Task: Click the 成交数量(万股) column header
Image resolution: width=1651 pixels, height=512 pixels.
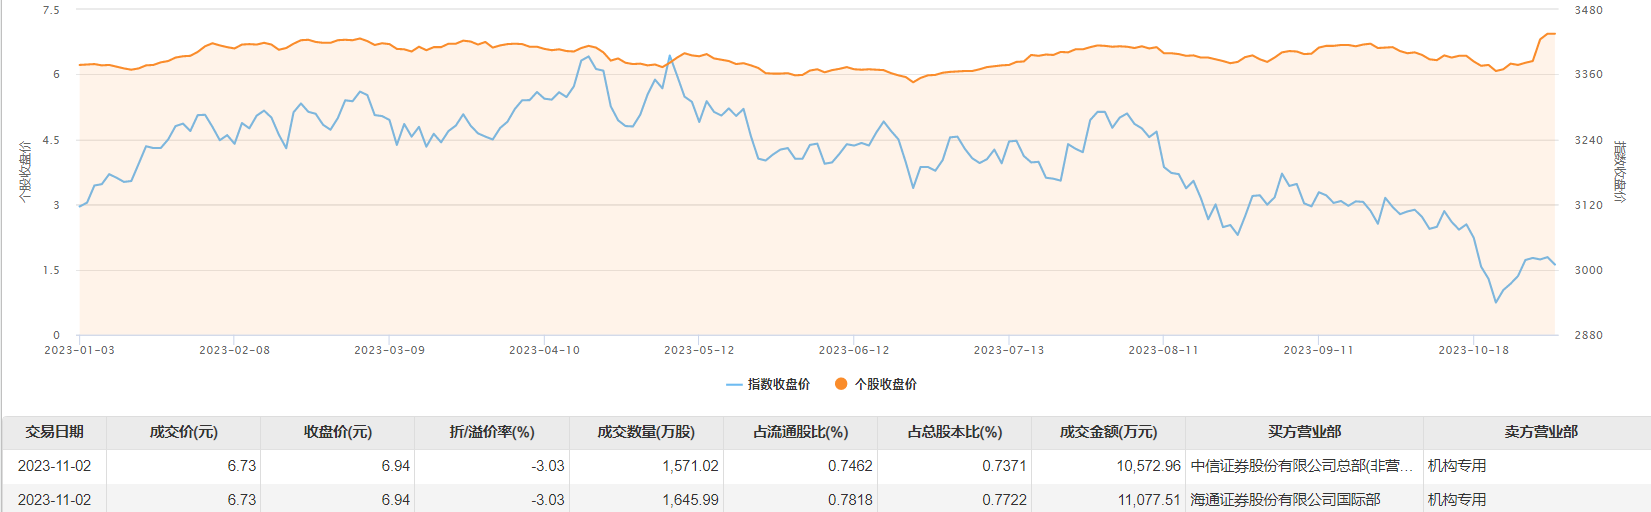Action: (x=646, y=432)
